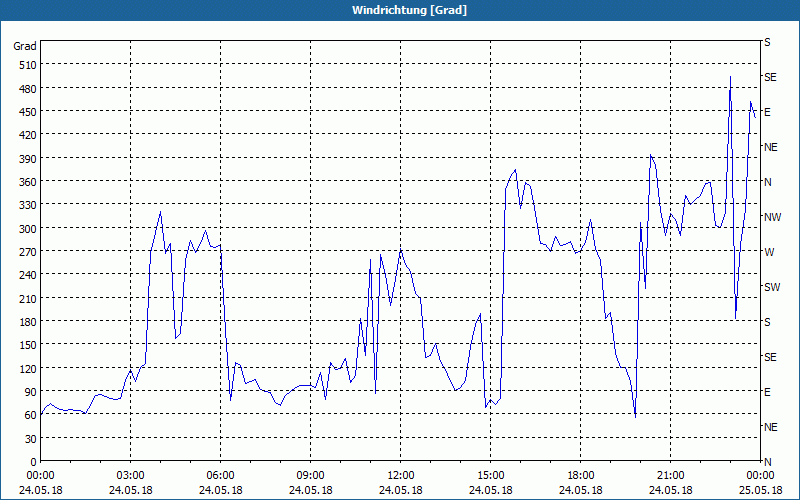The image size is (800, 500).
Task: Click the 03:00 time label
Action: [x=131, y=476]
